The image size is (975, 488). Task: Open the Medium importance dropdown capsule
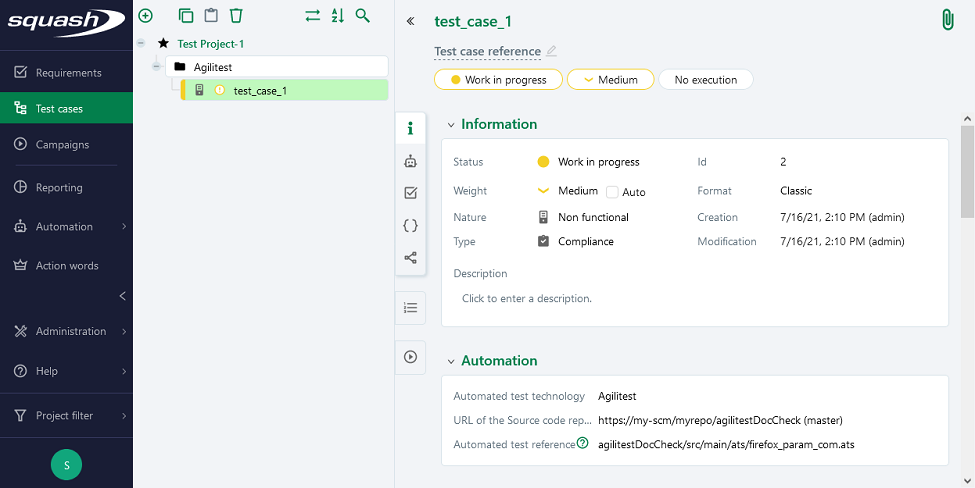[610, 80]
